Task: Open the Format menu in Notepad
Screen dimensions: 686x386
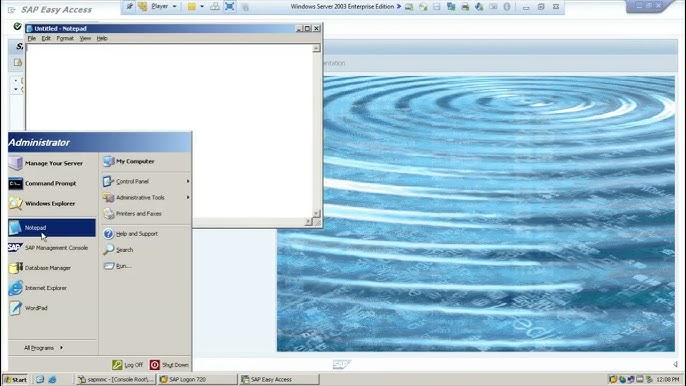Action: 65,39
